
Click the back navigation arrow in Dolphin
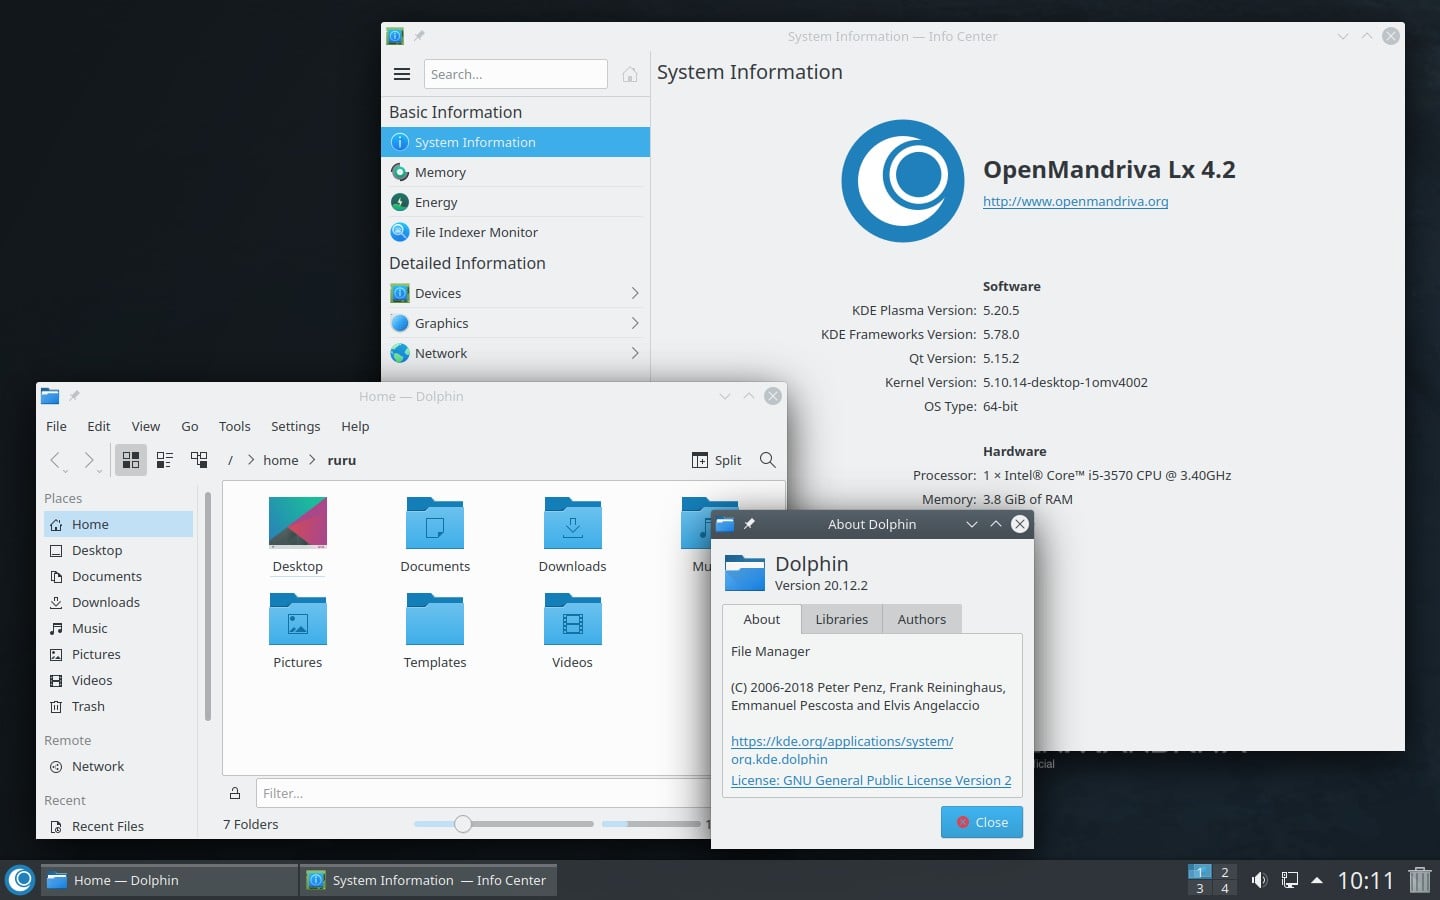coord(56,460)
